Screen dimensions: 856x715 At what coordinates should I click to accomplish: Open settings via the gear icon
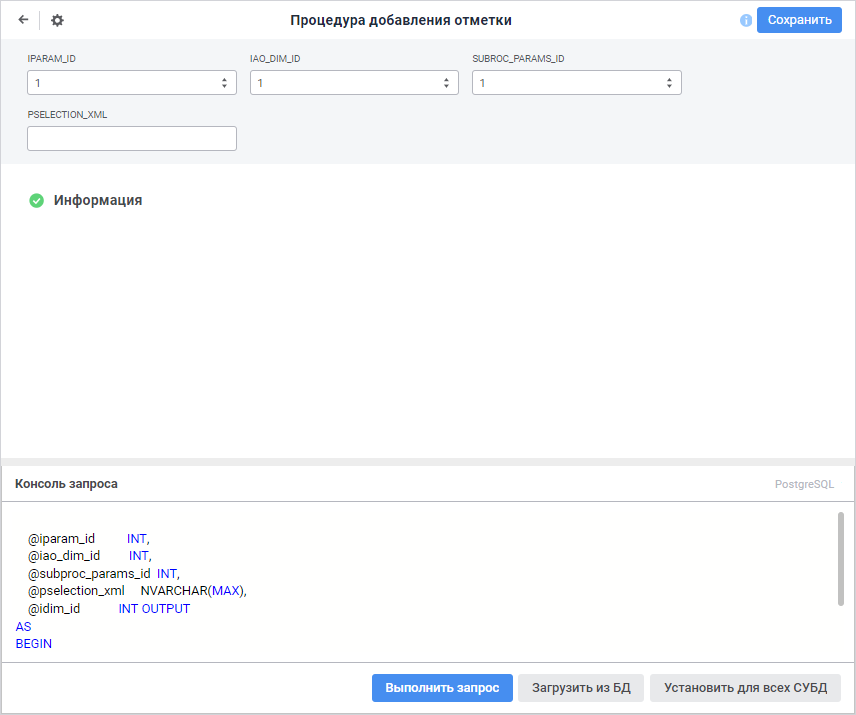57,20
